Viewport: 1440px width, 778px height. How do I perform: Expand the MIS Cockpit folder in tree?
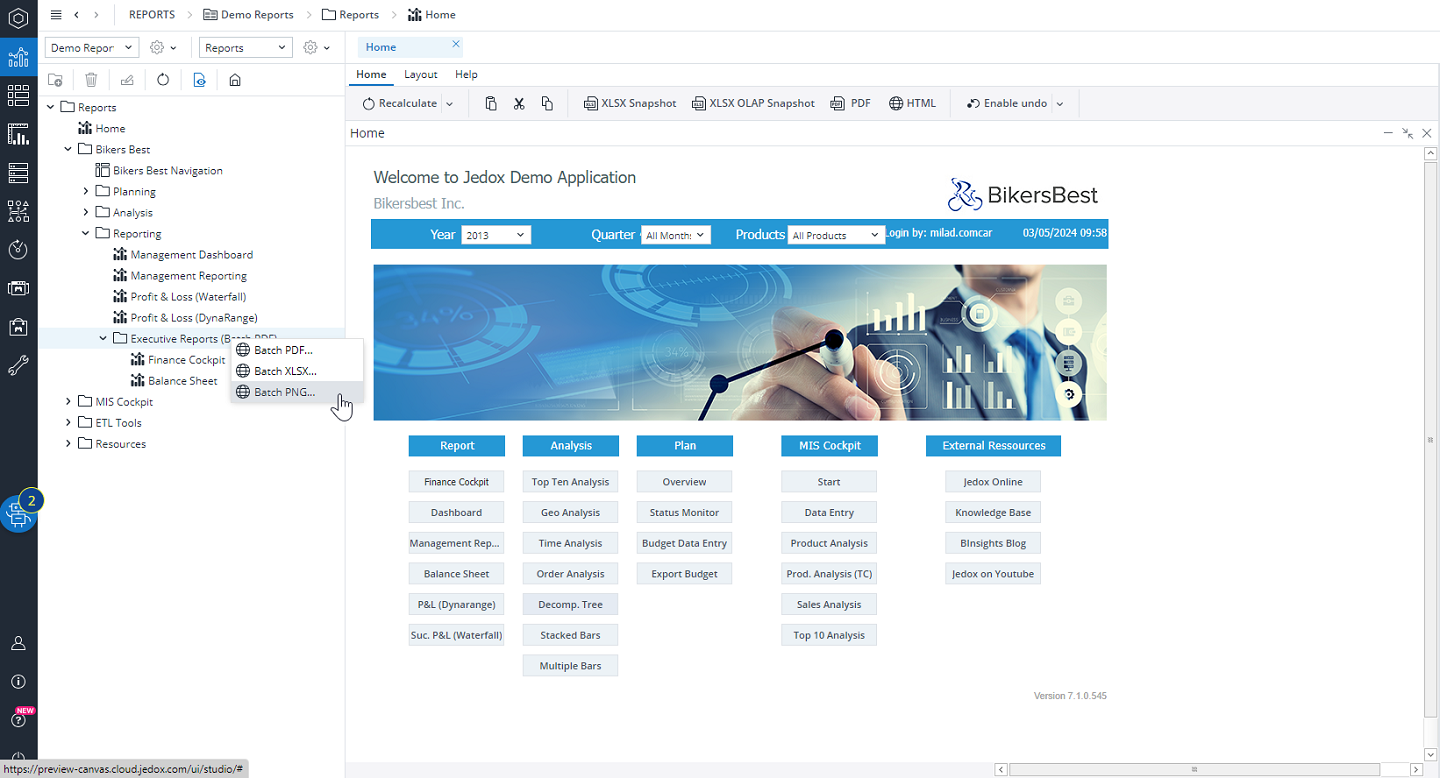(x=69, y=402)
